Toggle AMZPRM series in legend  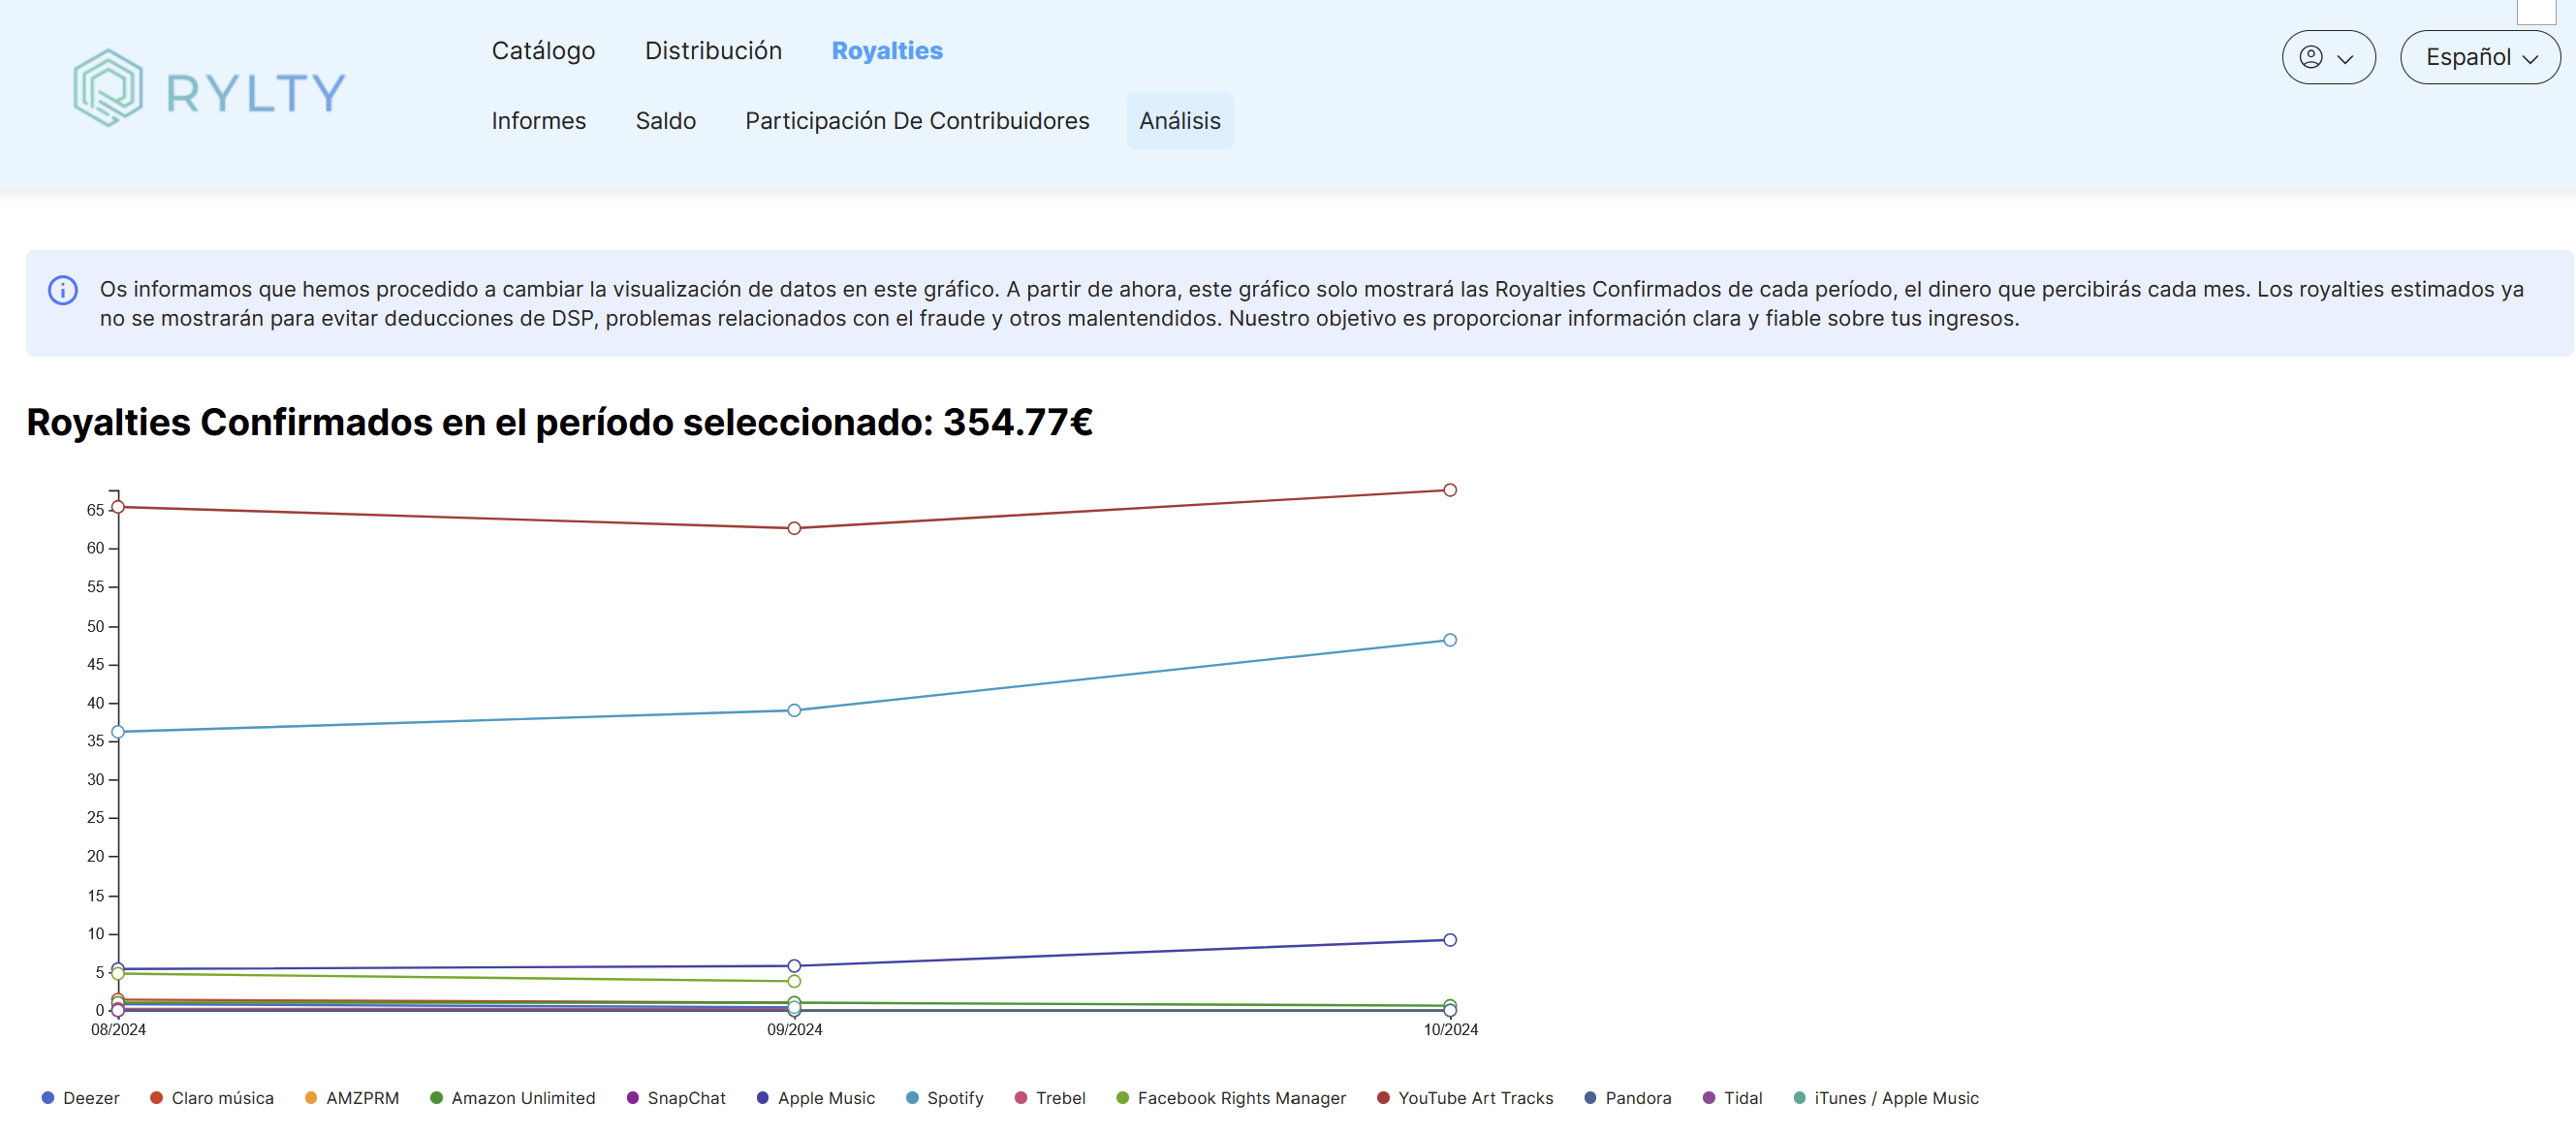point(352,1098)
